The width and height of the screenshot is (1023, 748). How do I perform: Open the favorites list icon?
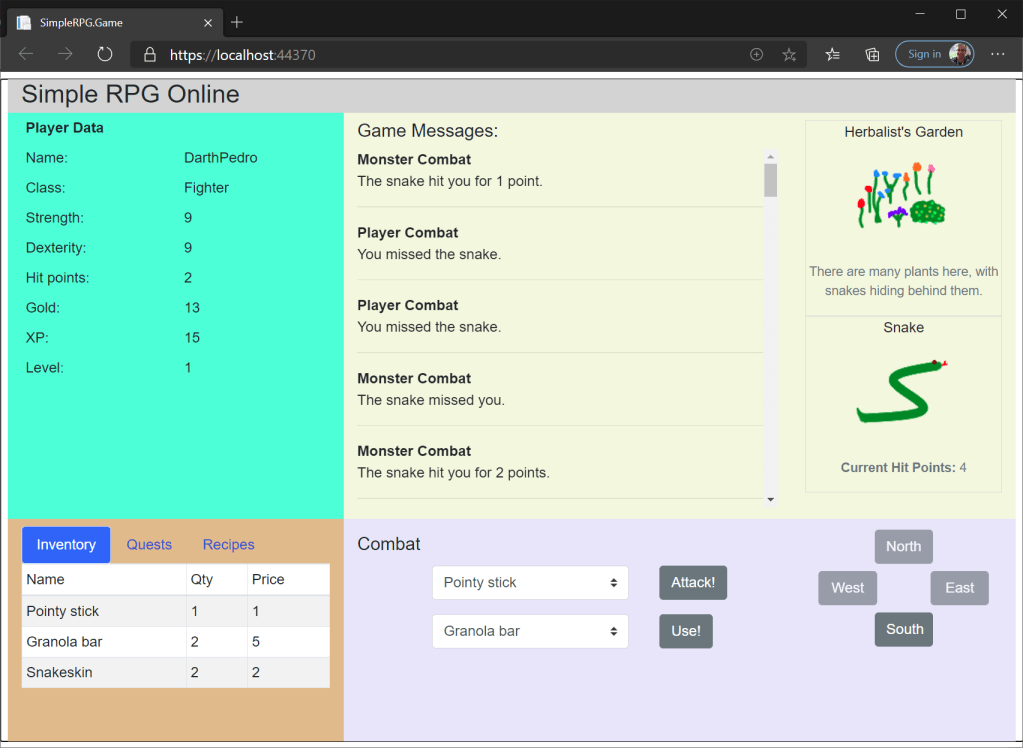[x=832, y=55]
